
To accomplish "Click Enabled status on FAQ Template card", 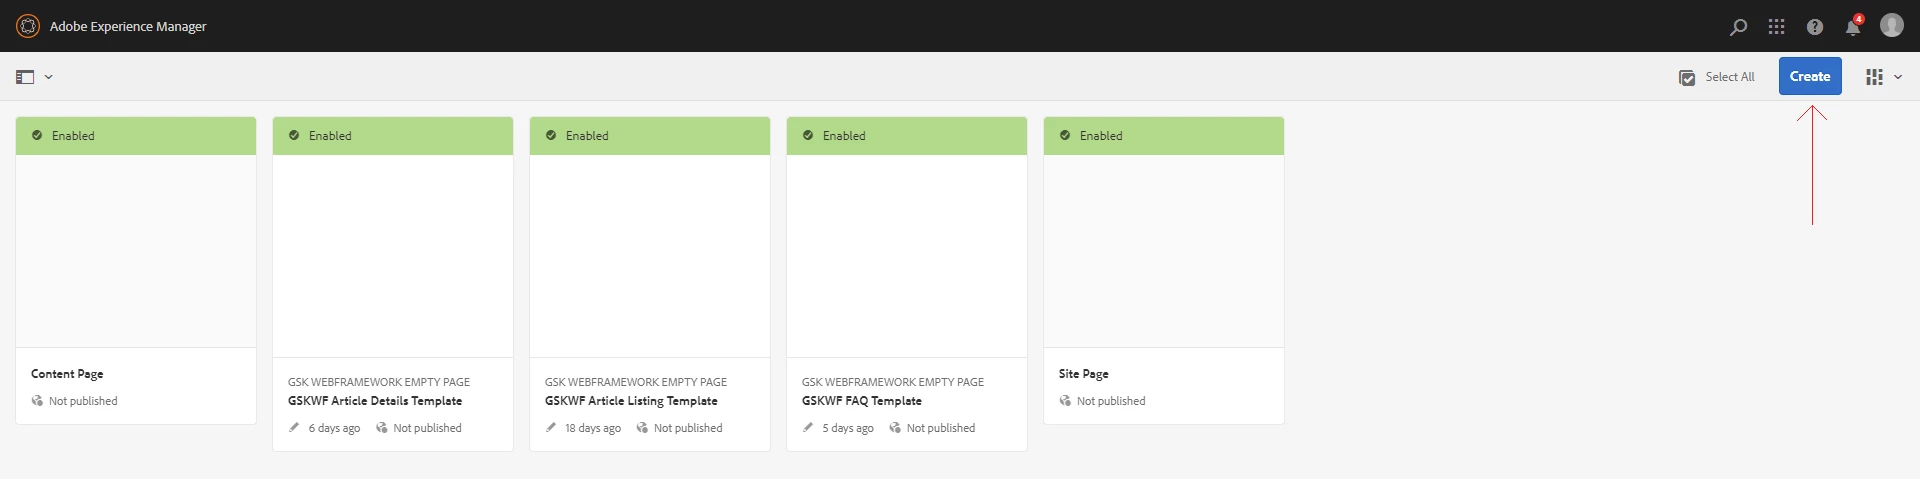I will pos(844,136).
